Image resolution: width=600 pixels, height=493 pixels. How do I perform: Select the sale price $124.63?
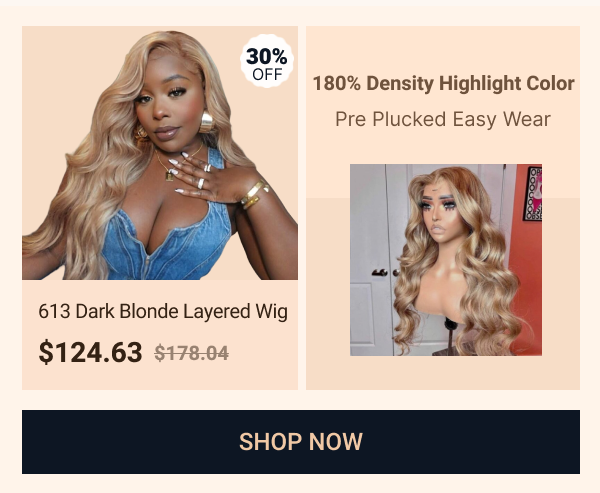90,352
